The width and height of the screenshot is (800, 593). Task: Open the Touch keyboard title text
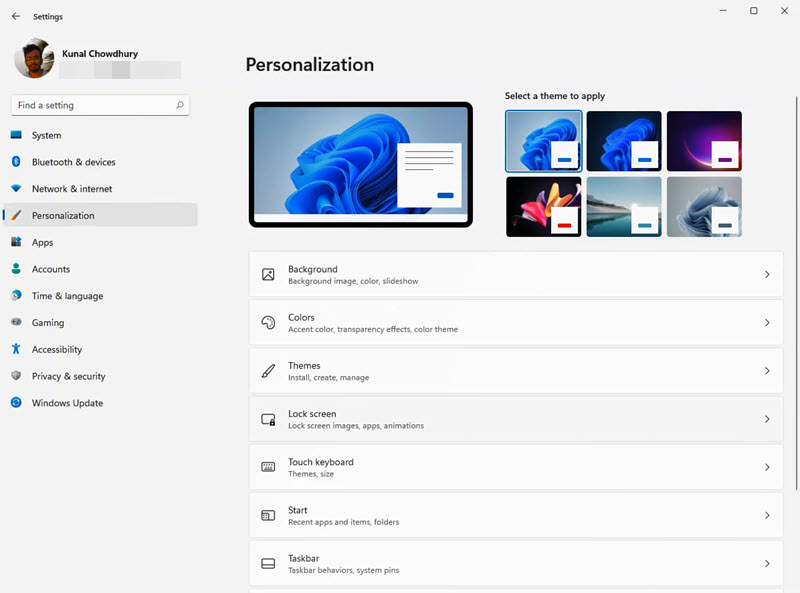pyautogui.click(x=321, y=462)
